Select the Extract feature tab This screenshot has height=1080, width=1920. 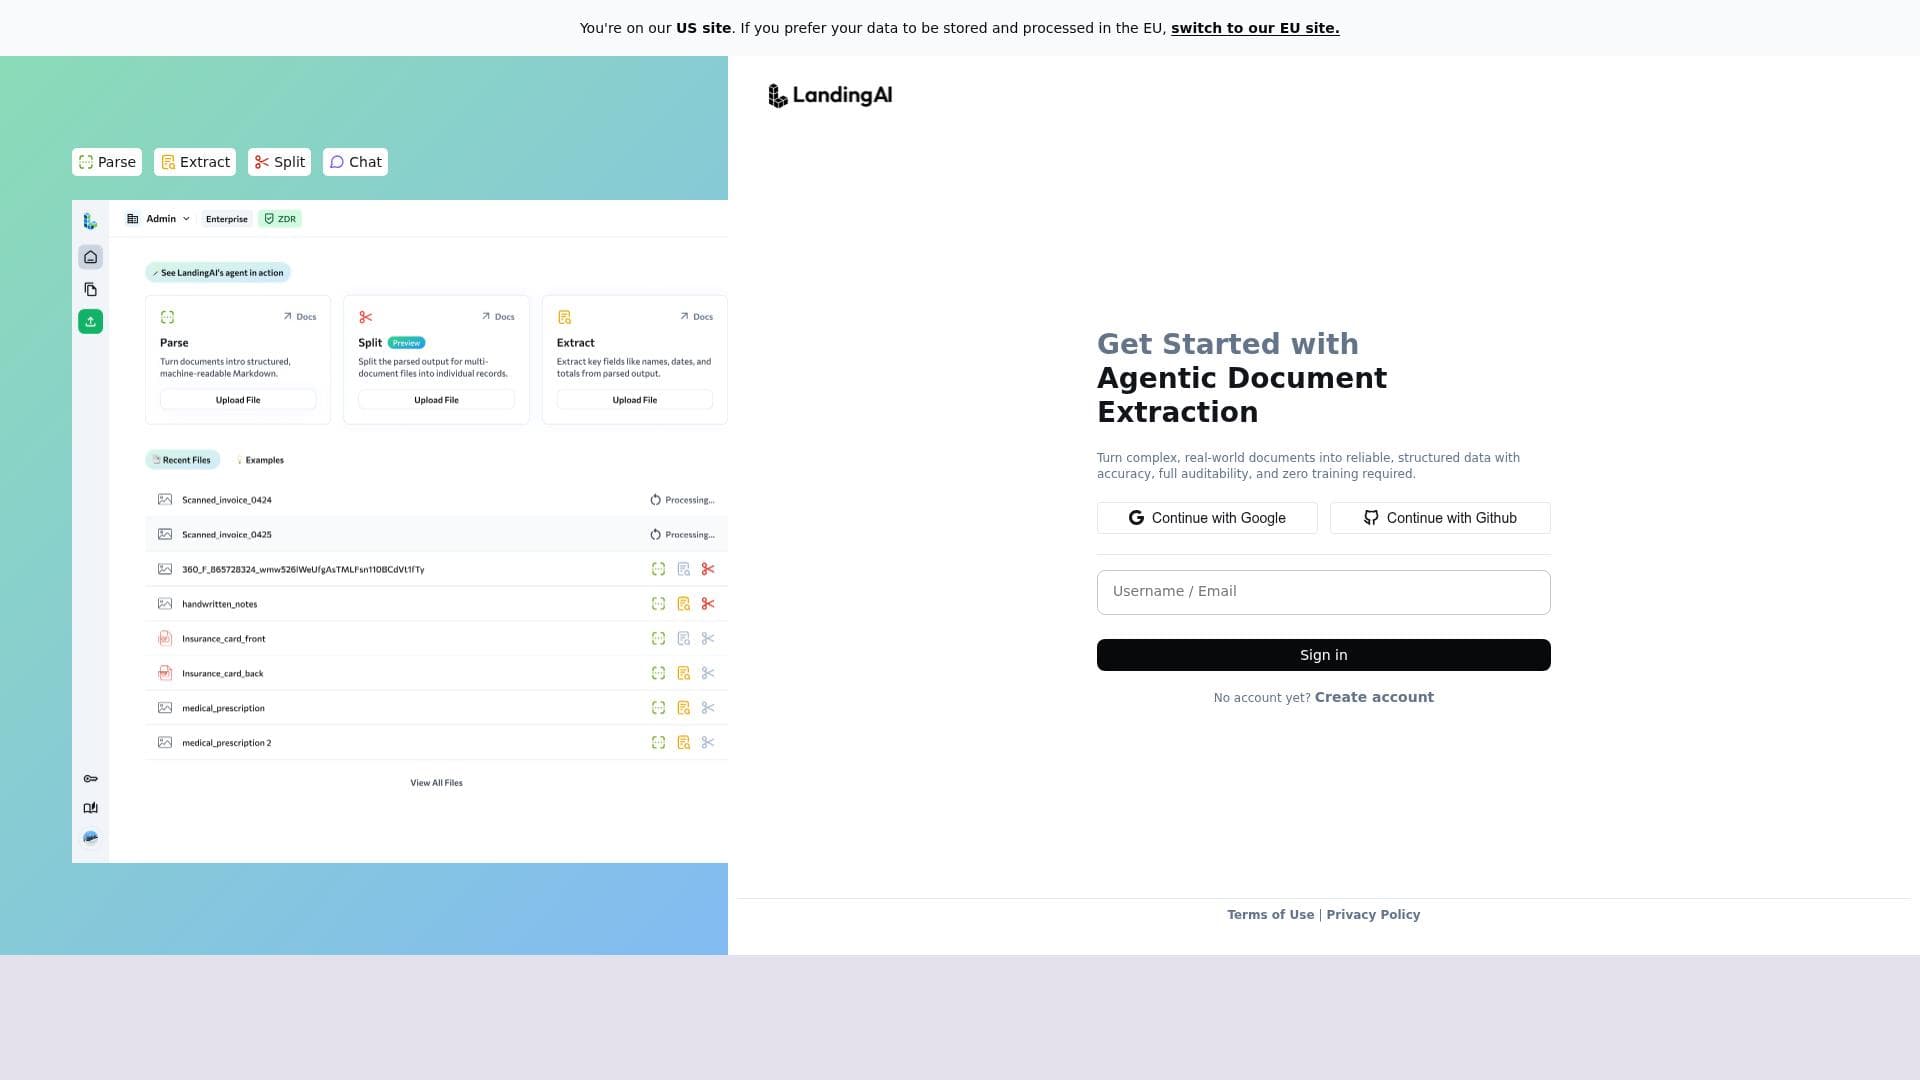pyautogui.click(x=195, y=162)
